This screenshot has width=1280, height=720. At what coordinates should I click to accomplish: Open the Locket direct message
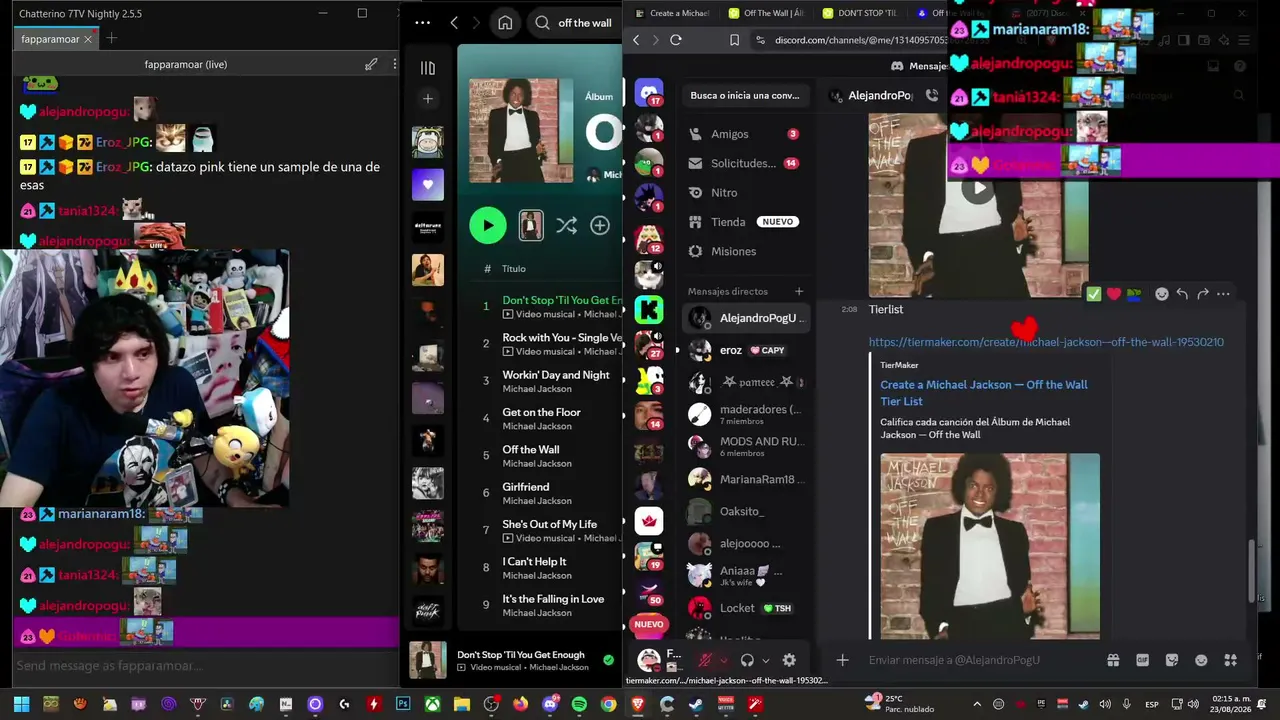tap(746, 608)
